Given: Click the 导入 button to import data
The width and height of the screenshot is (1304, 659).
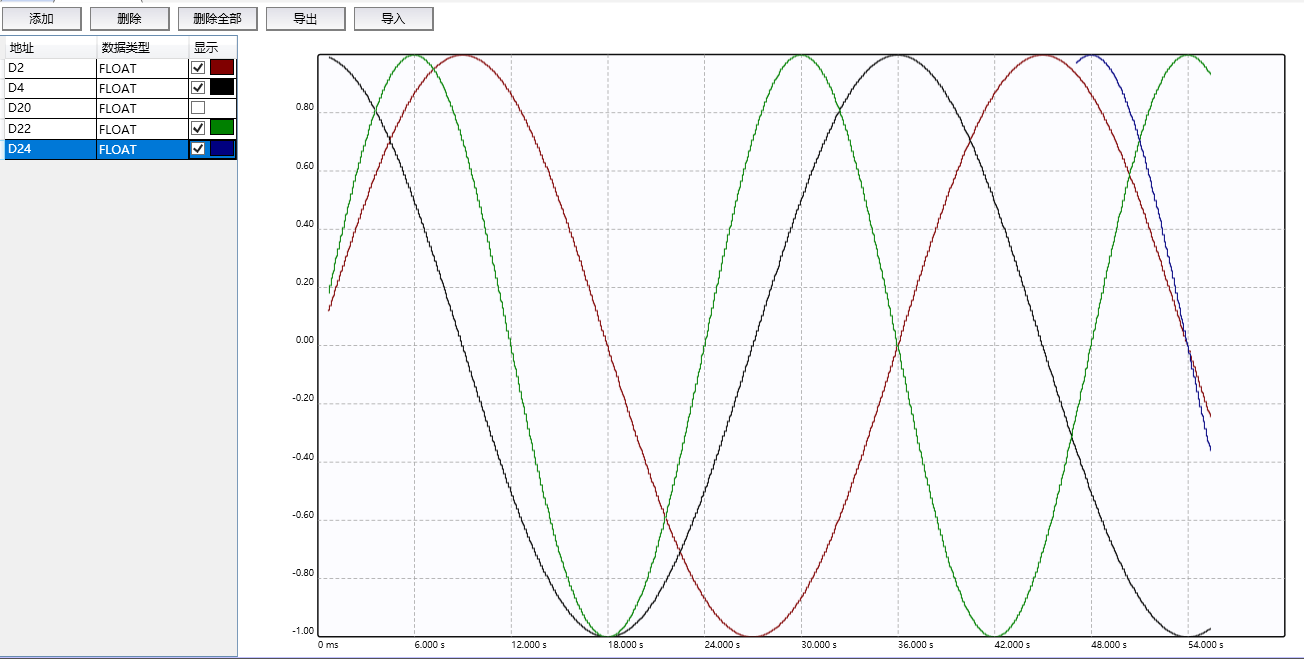Looking at the screenshot, I should 393,18.
